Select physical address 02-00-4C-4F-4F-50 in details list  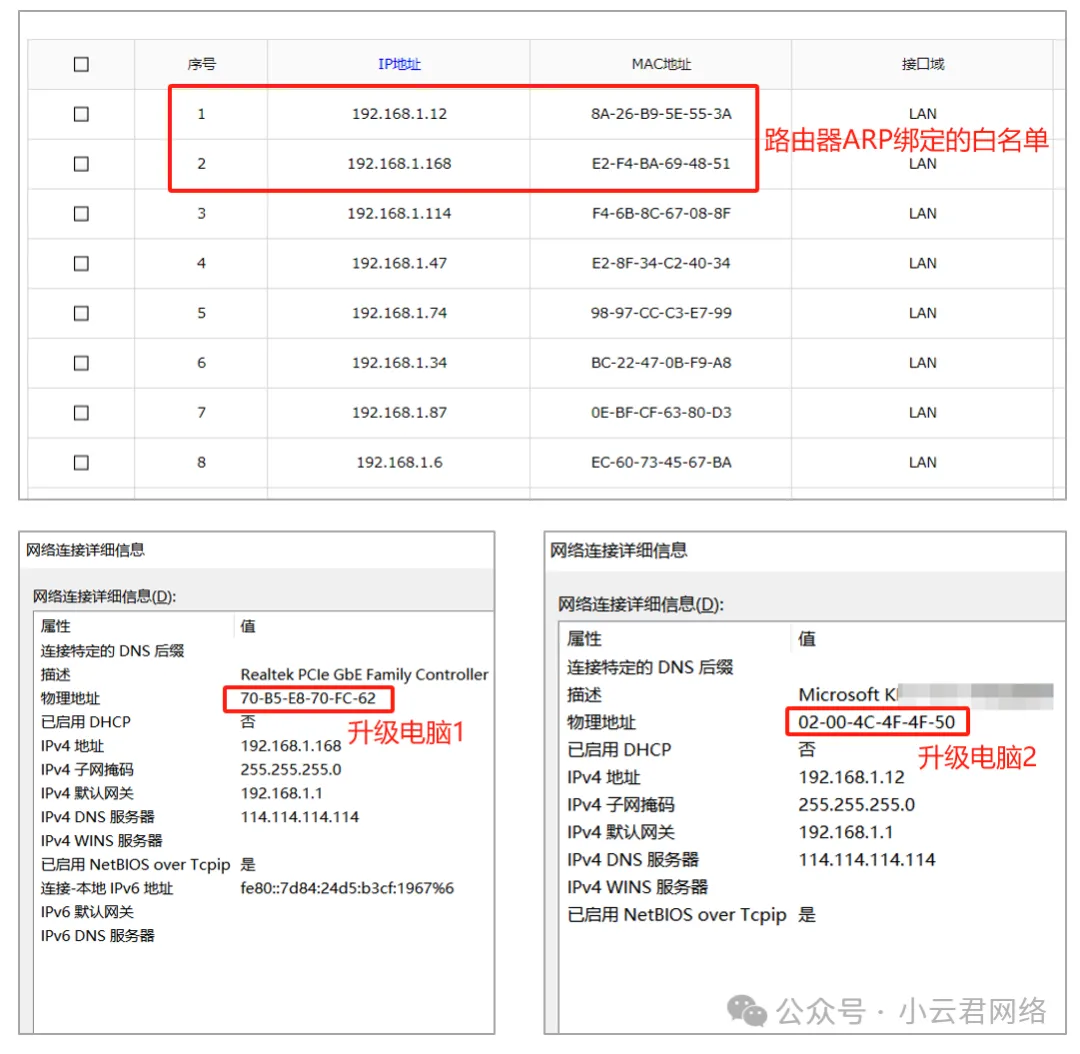pyautogui.click(x=876, y=722)
